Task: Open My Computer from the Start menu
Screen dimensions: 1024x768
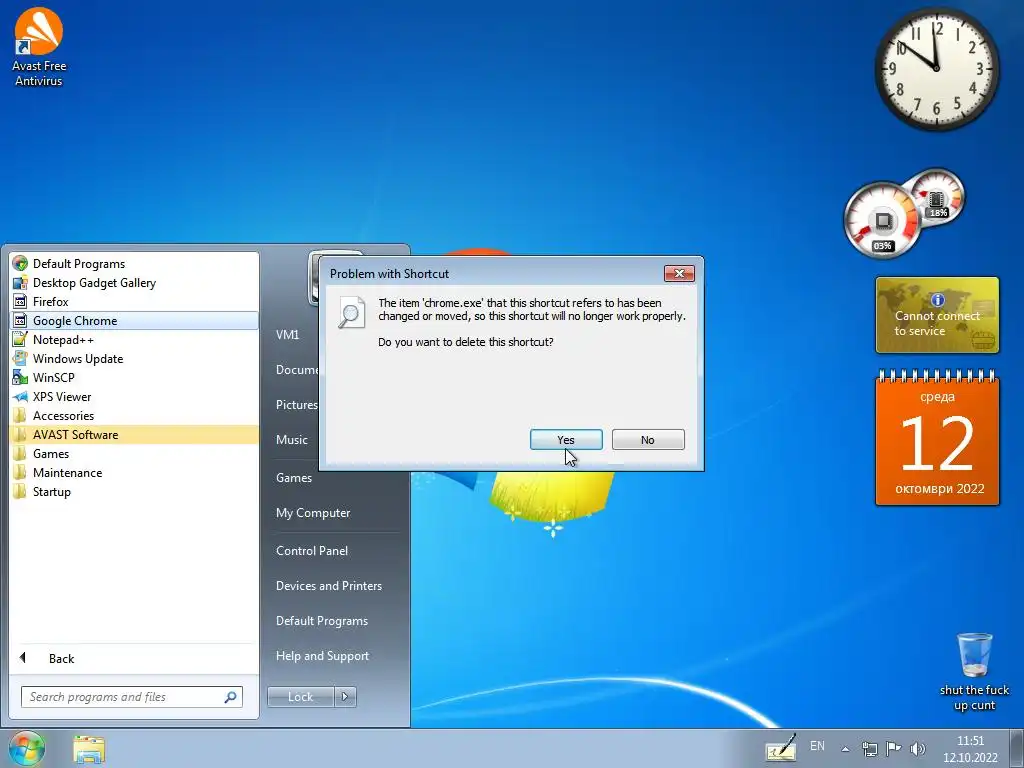Action: (313, 513)
